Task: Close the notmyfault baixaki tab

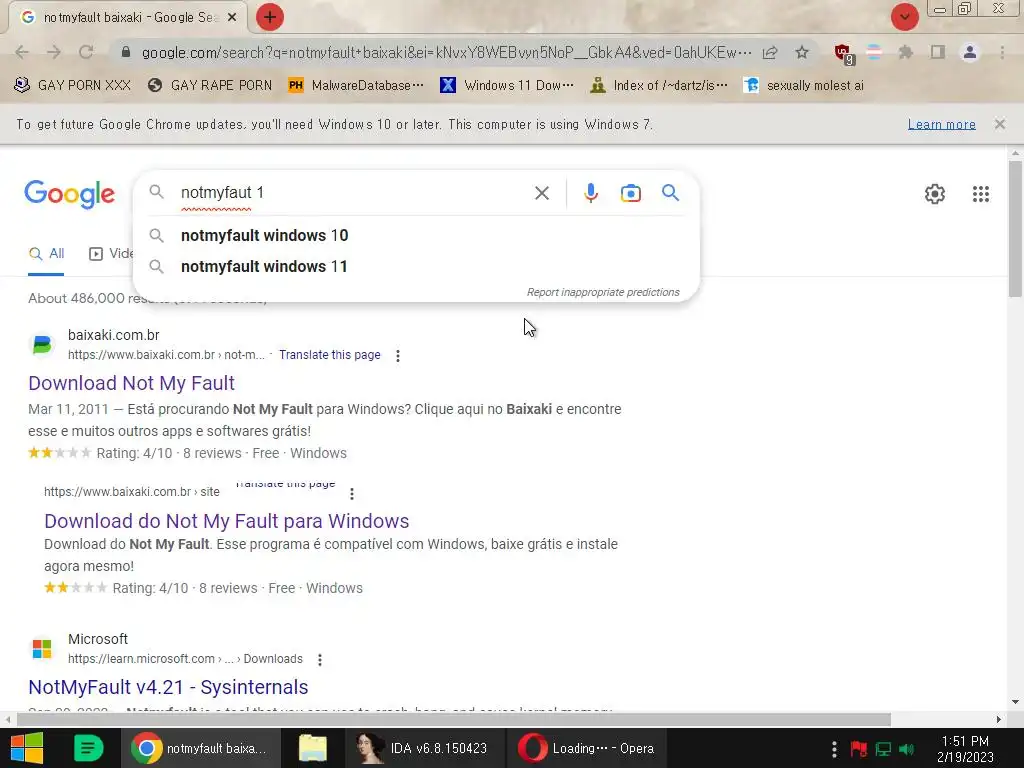Action: (x=232, y=18)
